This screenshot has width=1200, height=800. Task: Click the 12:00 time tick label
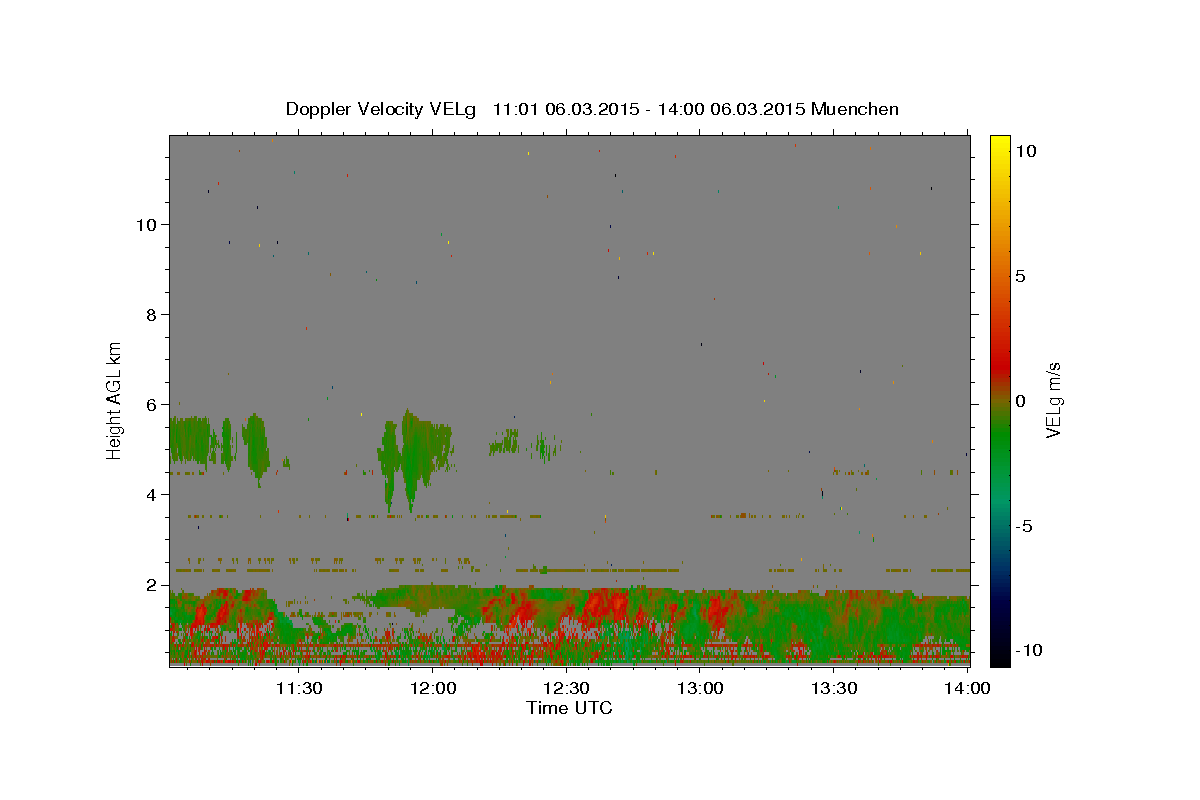432,688
